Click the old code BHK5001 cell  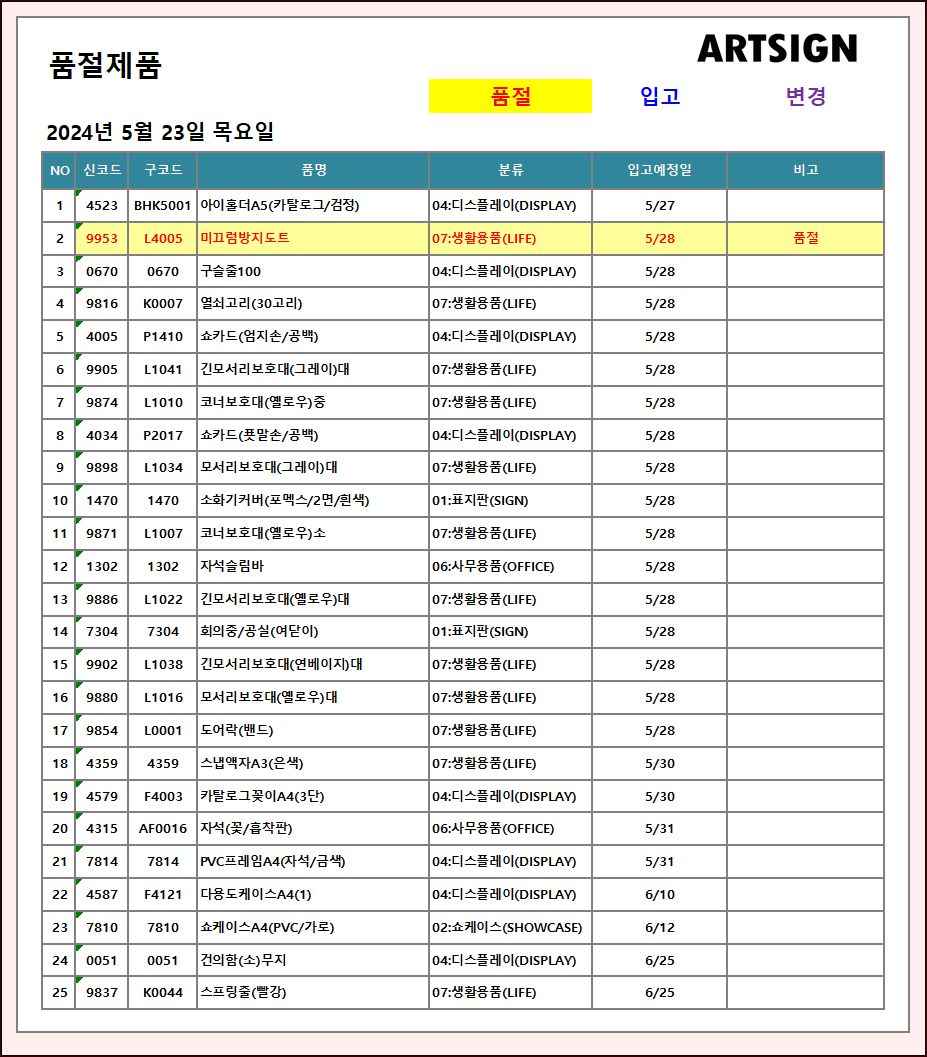pos(163,206)
